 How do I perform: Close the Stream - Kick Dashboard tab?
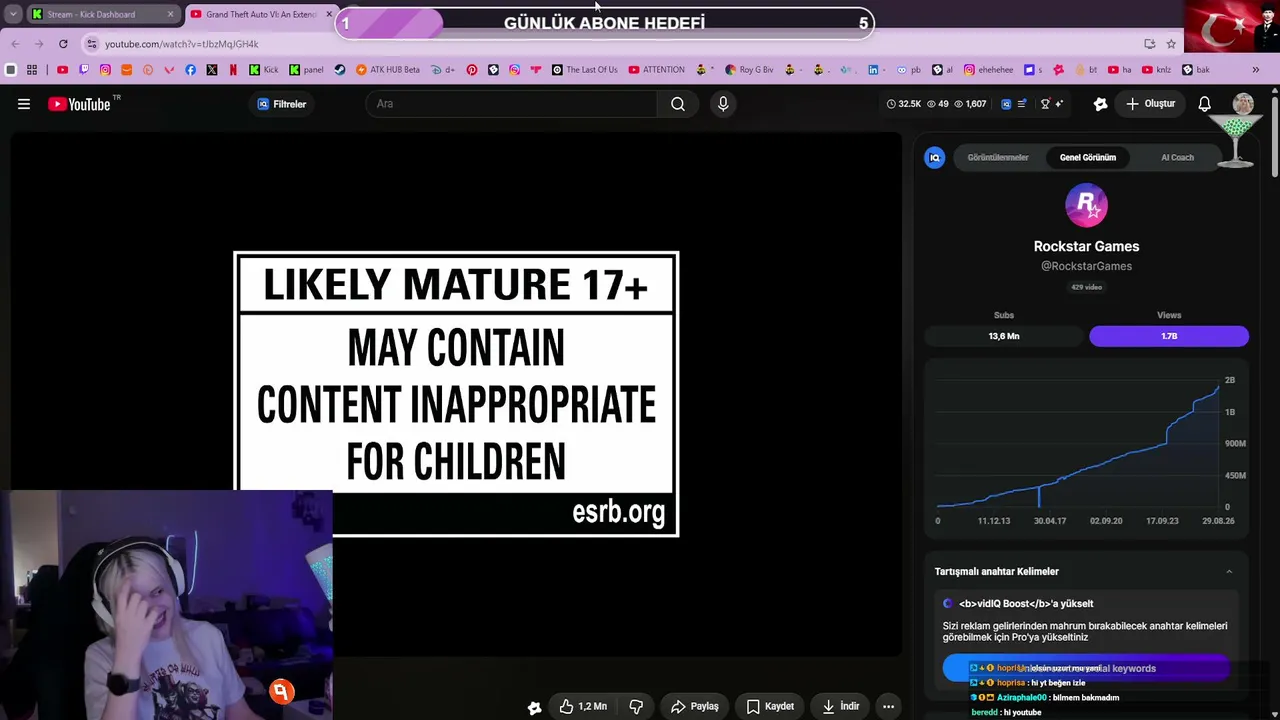pyautogui.click(x=170, y=14)
